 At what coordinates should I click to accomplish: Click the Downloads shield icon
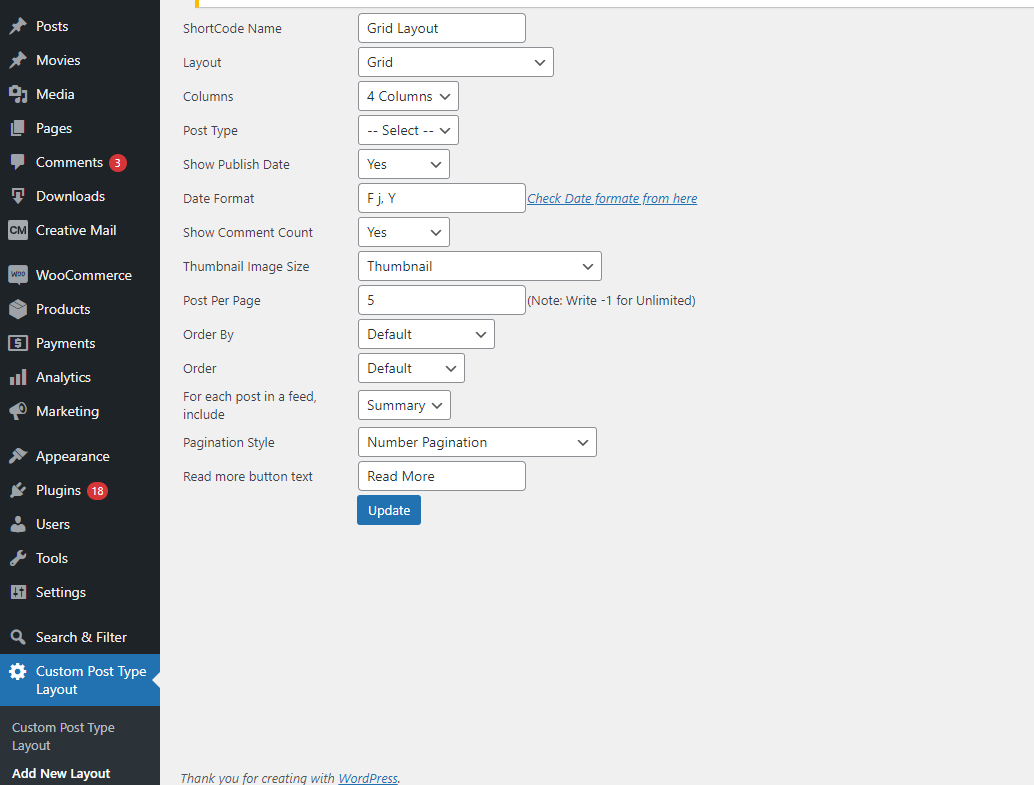click(18, 196)
